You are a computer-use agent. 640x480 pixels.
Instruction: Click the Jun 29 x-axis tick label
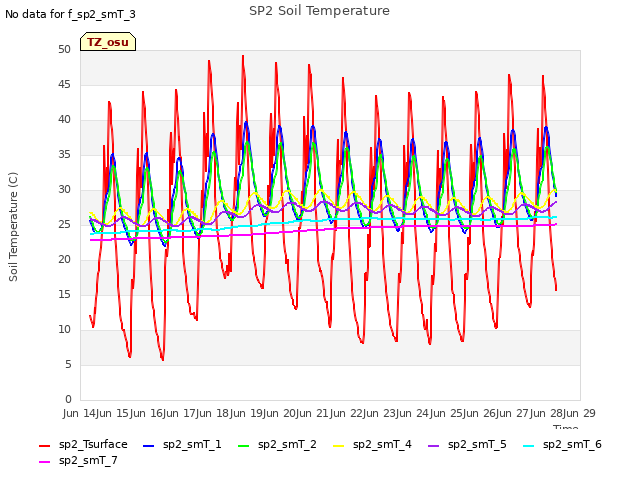[x=580, y=413]
